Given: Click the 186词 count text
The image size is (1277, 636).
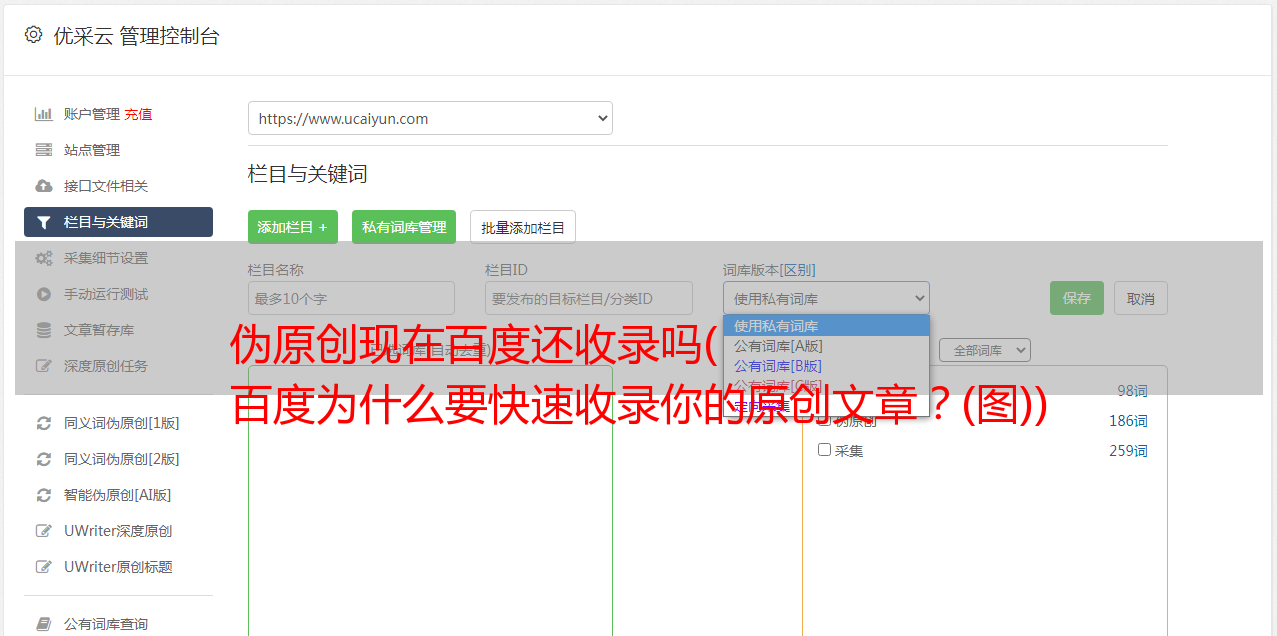Looking at the screenshot, I should 1128,421.
